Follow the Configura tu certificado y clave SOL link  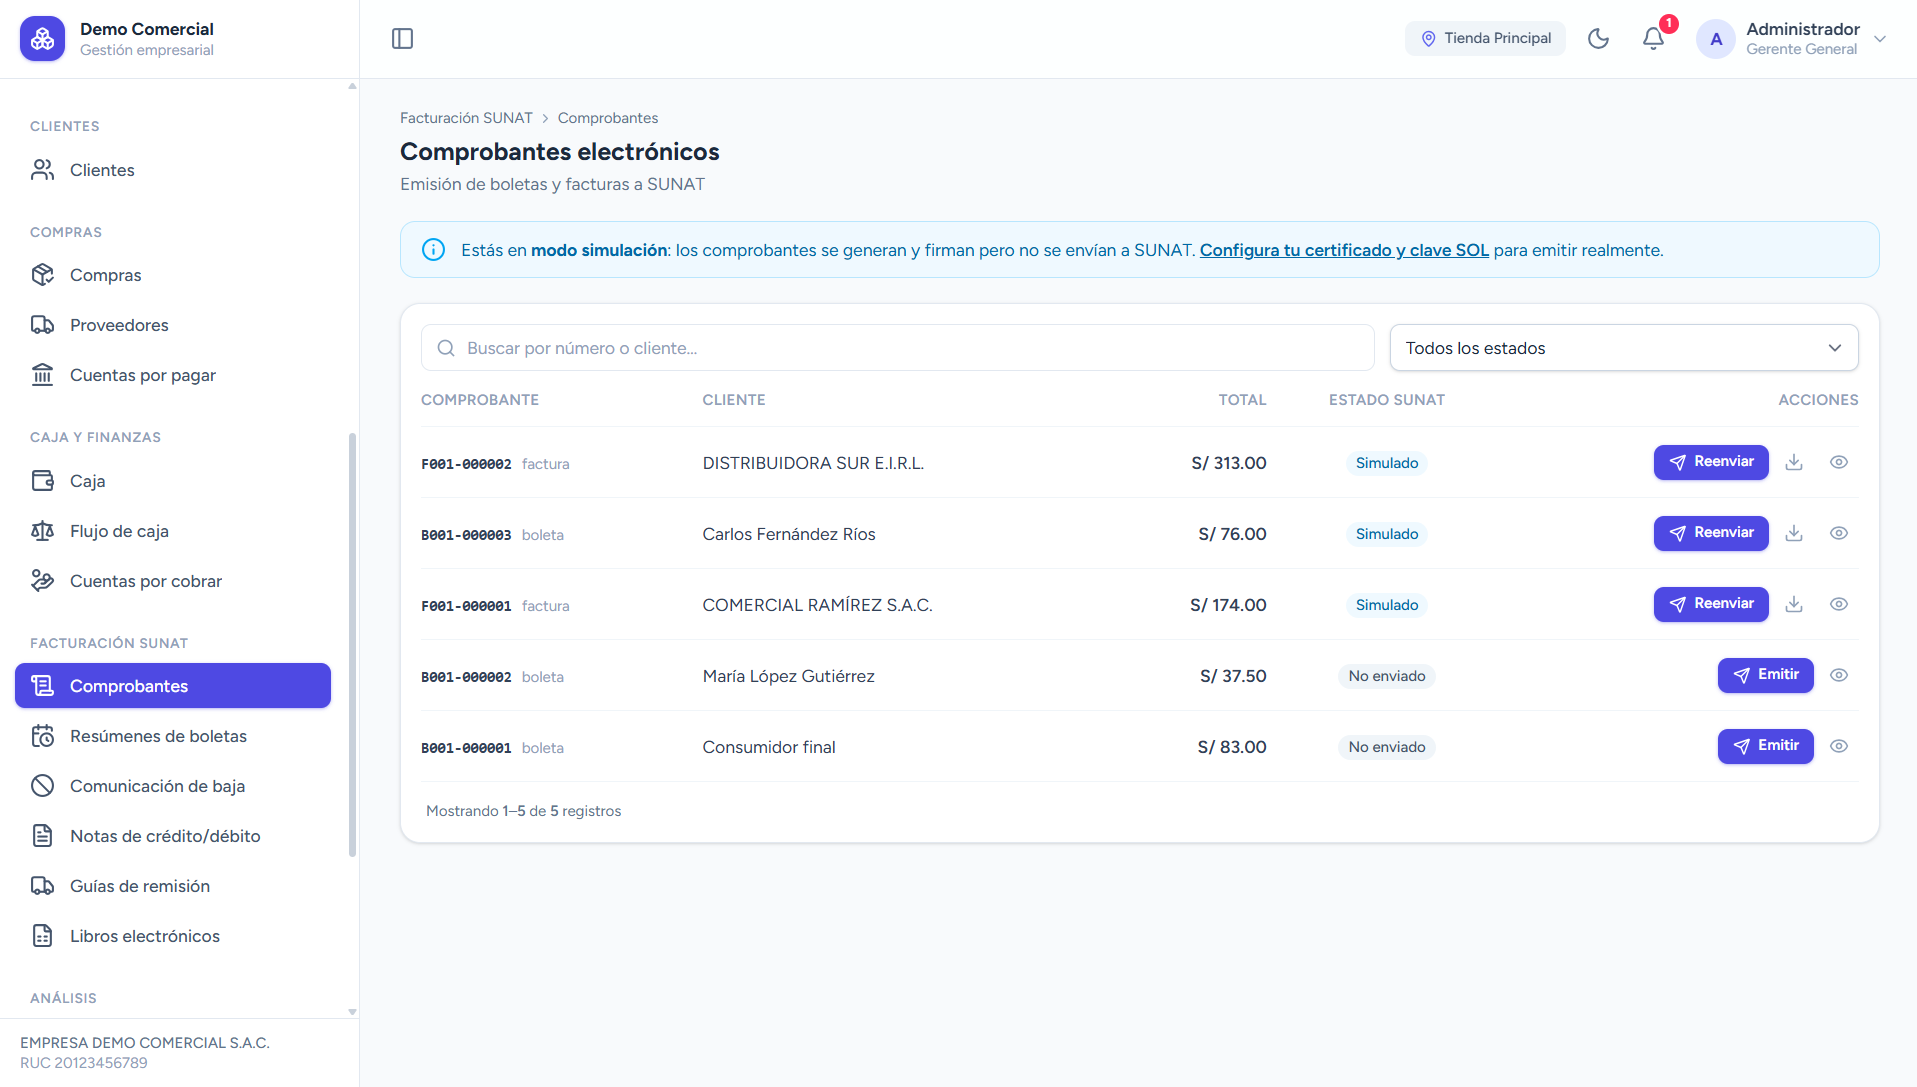click(1344, 250)
